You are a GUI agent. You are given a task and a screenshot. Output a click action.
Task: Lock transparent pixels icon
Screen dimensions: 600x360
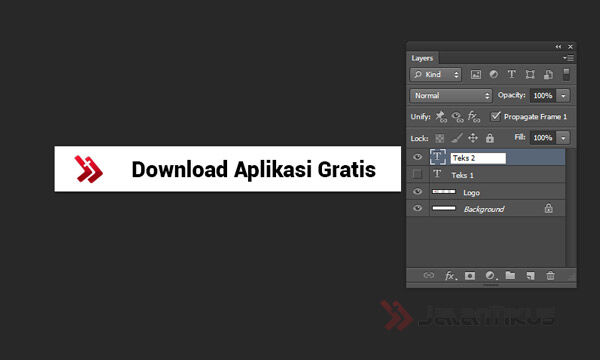pos(440,138)
